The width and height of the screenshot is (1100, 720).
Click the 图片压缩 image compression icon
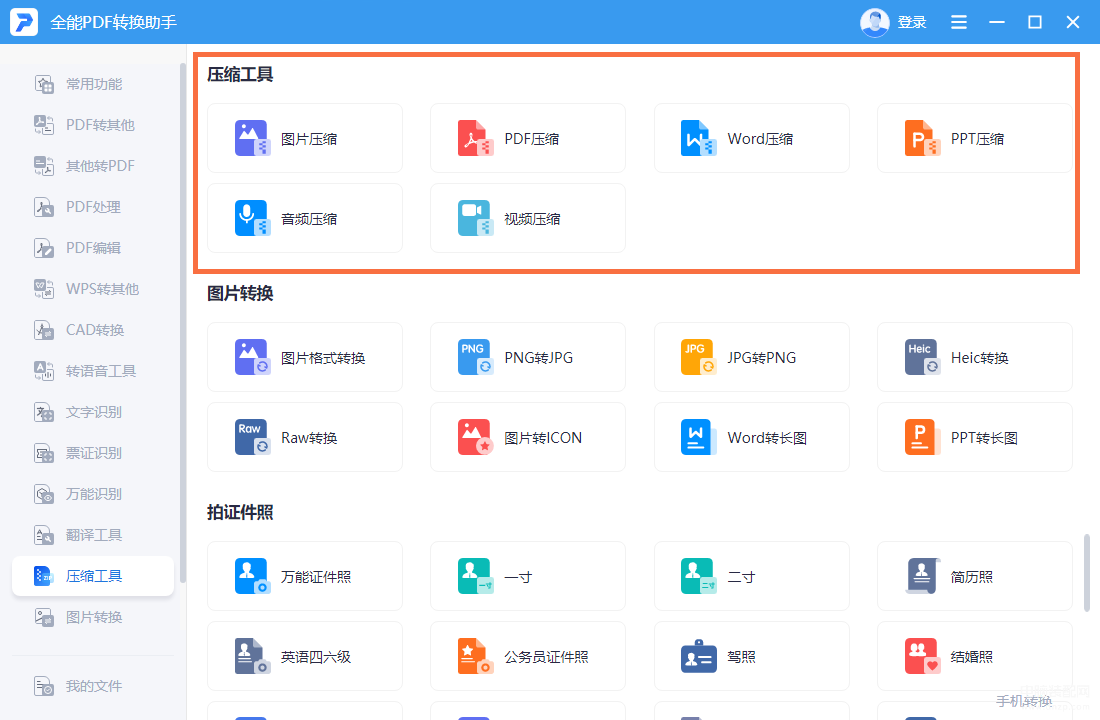251,138
